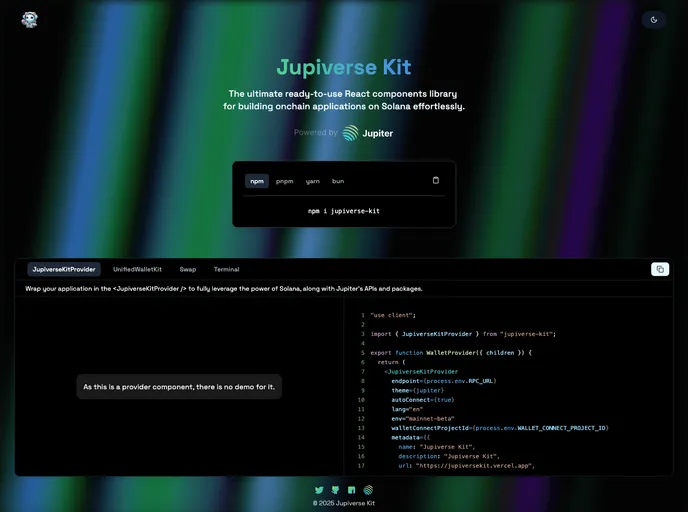Open the npm link in the footer

click(351, 490)
